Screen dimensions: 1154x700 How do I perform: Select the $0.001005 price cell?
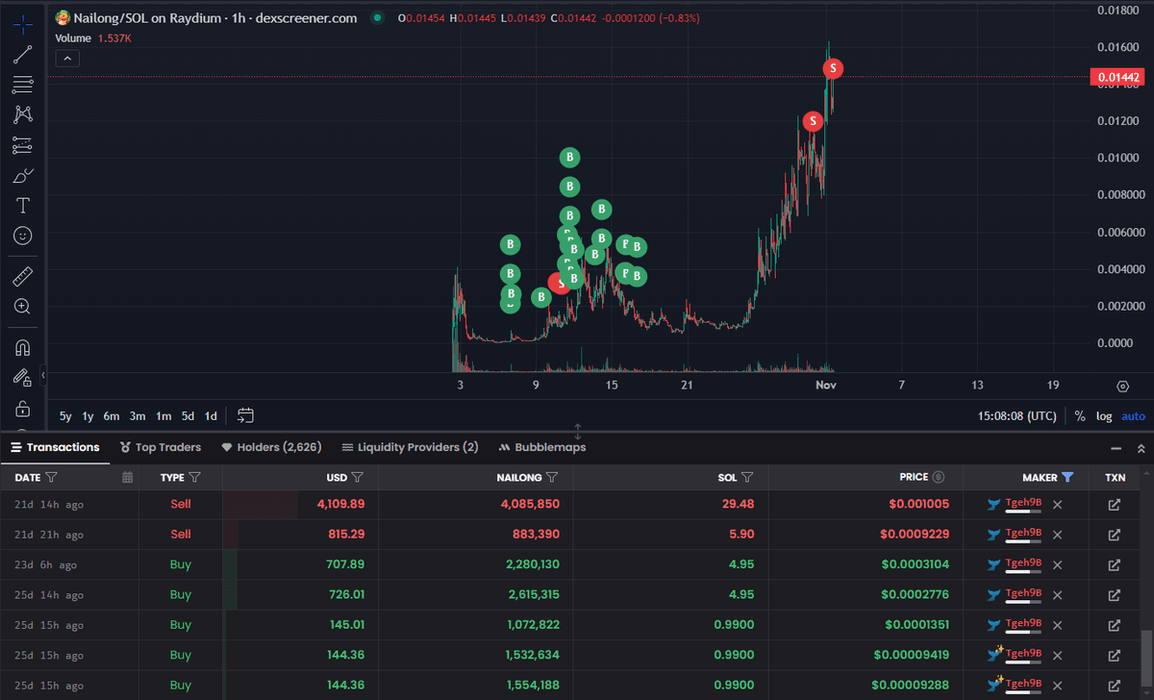918,504
